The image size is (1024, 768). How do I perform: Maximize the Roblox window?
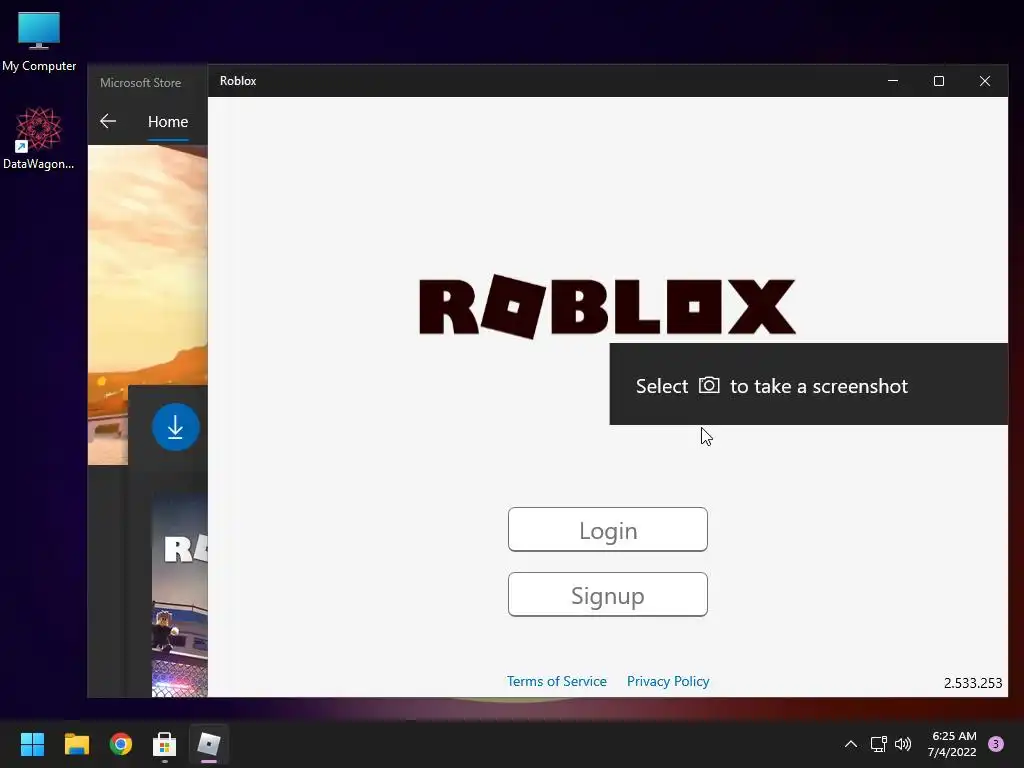(x=938, y=81)
